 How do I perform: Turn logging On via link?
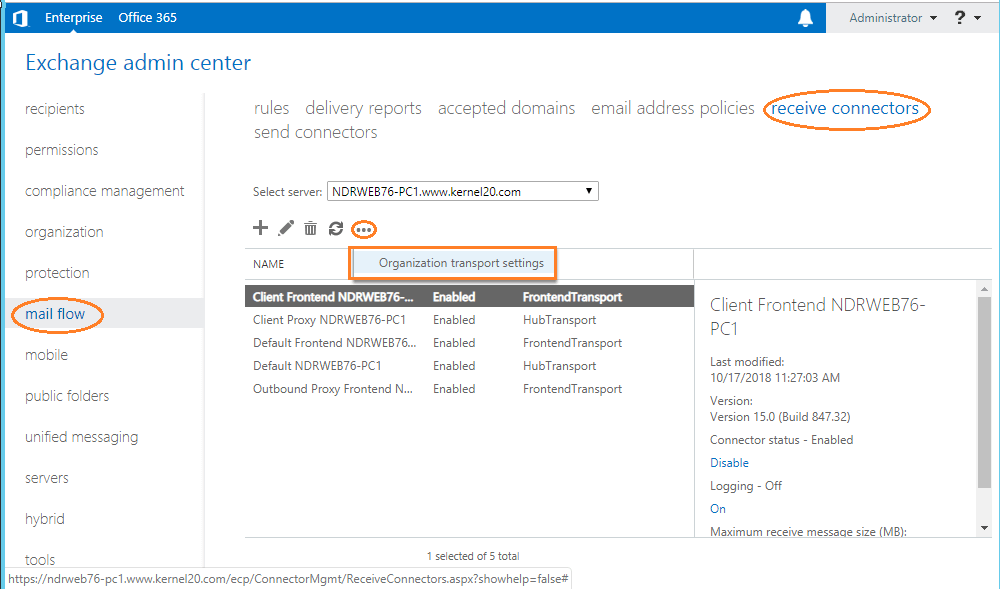click(x=717, y=509)
